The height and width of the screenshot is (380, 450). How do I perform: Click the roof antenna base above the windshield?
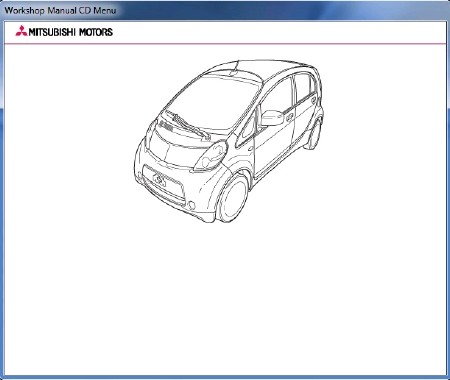[234, 71]
